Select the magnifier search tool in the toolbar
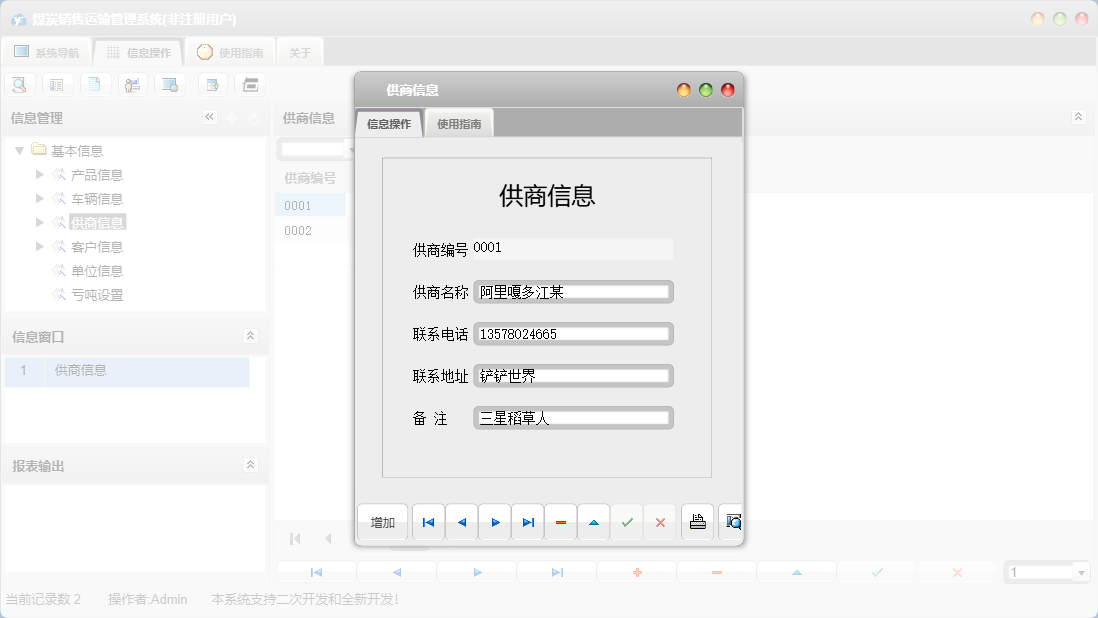This screenshot has height=618, width=1098. tap(20, 84)
